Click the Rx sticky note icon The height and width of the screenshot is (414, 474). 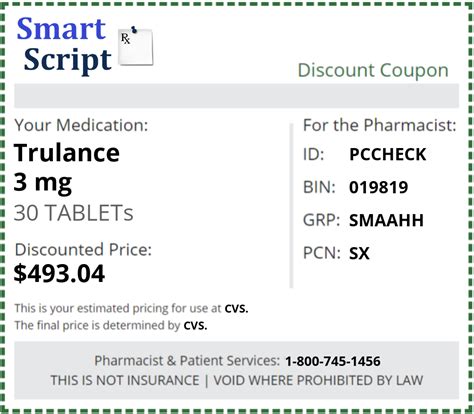click(x=136, y=46)
